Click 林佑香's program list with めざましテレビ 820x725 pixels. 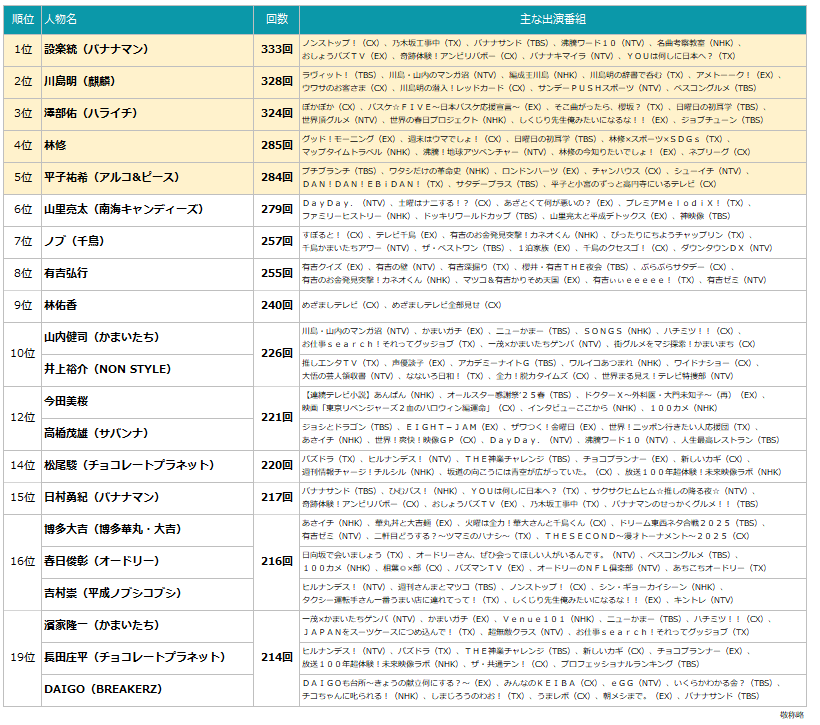pos(401,305)
